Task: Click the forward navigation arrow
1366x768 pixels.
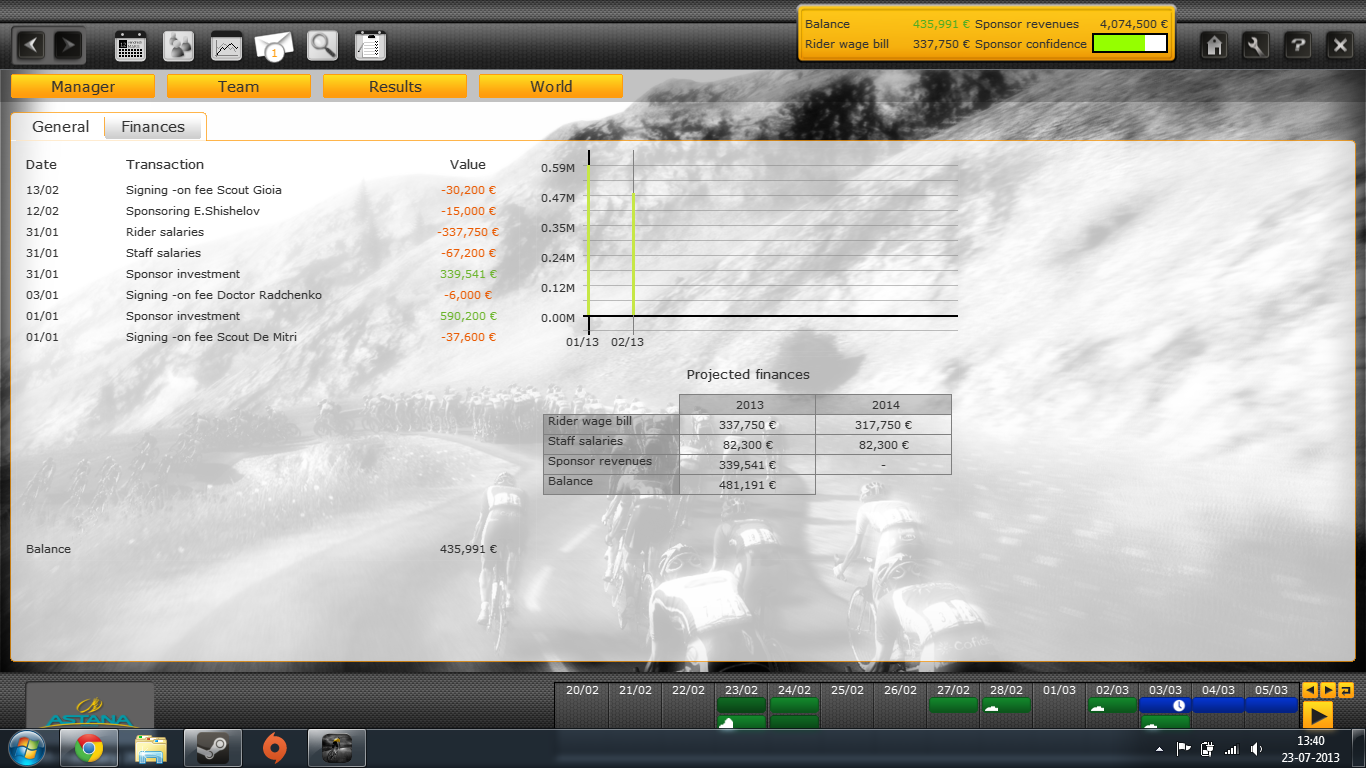Action: coord(68,45)
